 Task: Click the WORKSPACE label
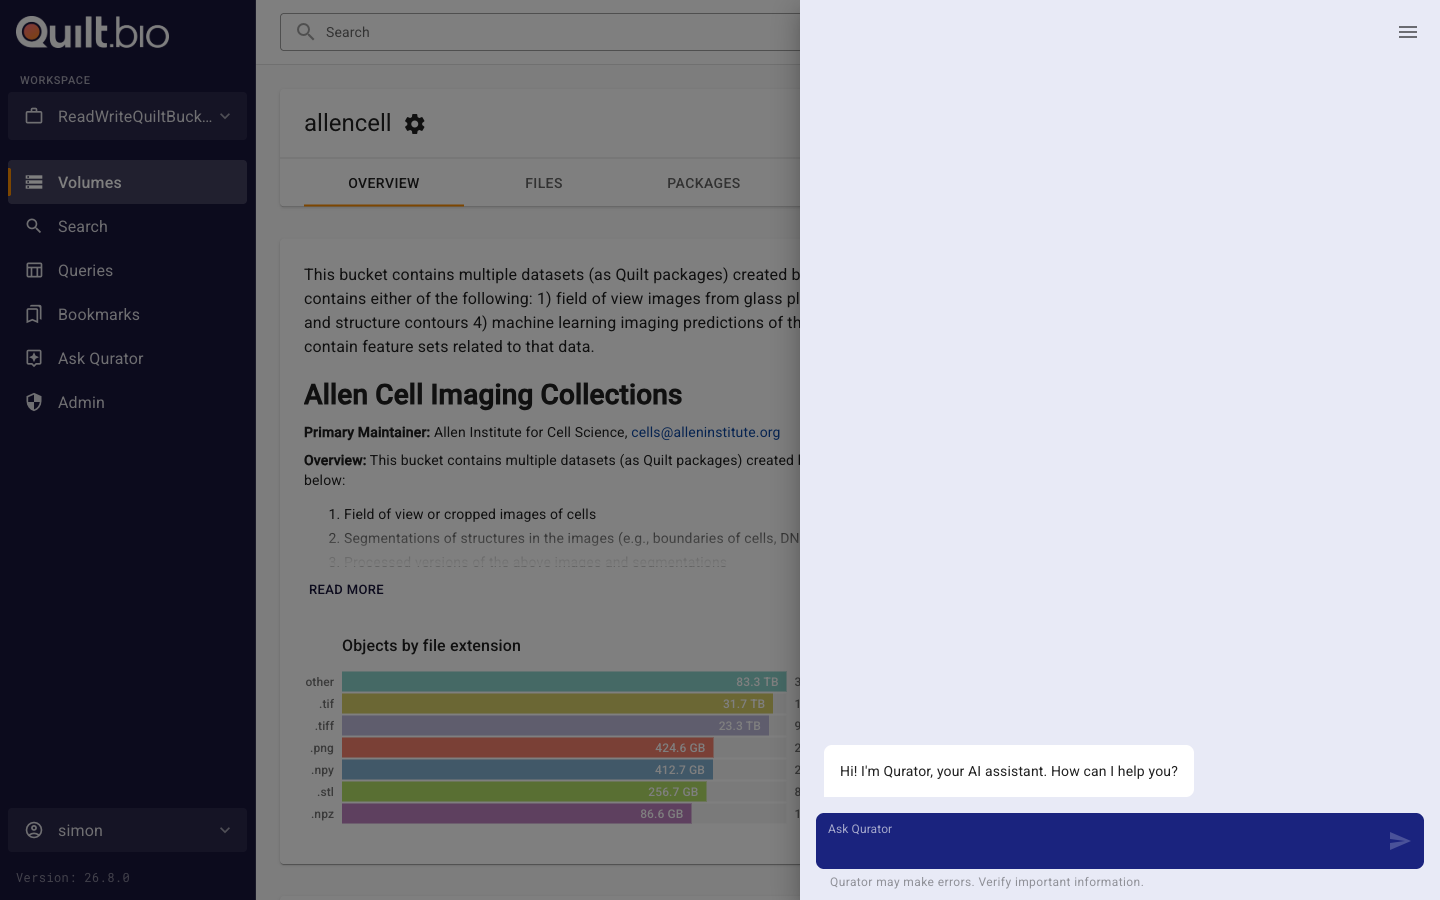pos(55,80)
